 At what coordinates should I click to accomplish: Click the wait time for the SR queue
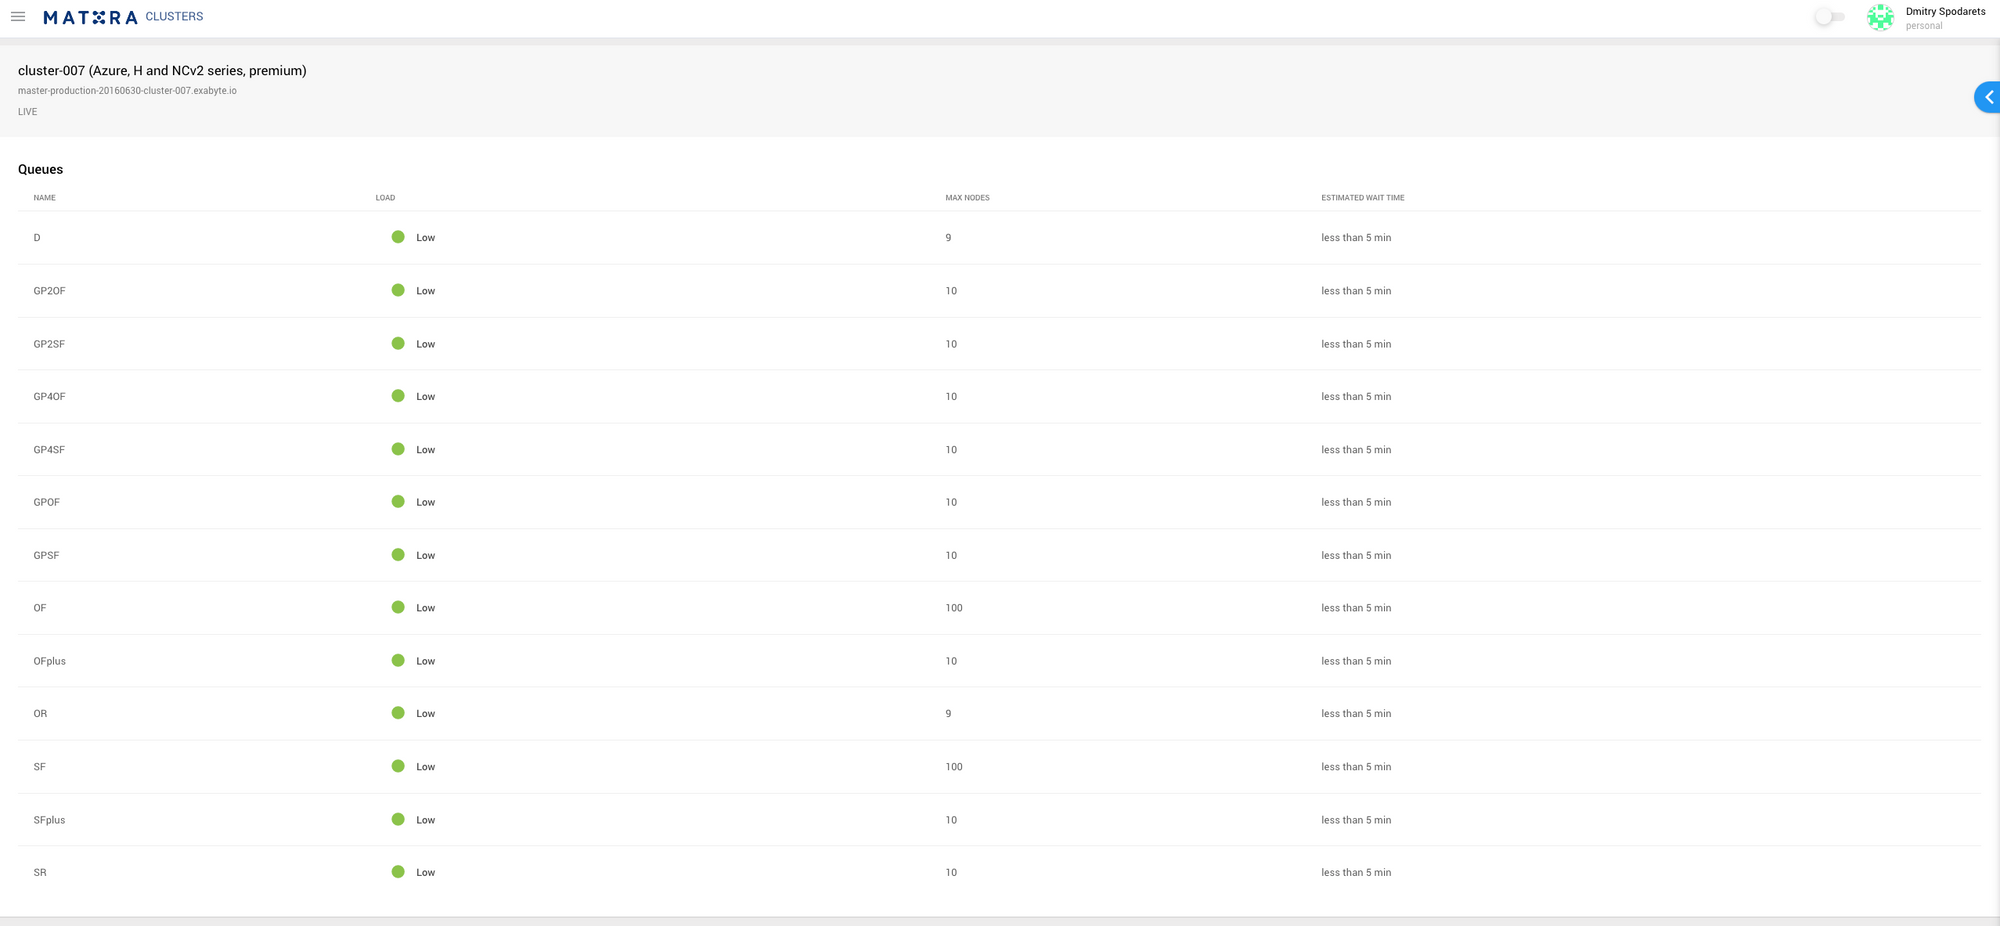coord(1356,873)
